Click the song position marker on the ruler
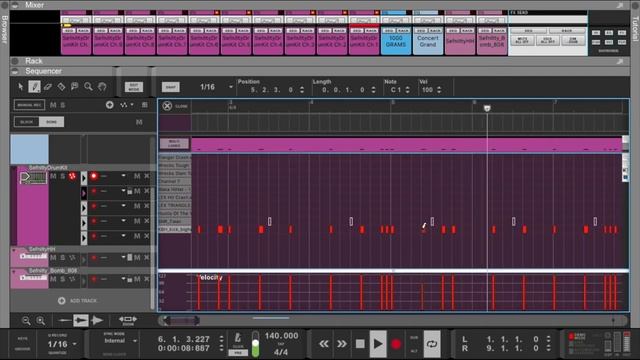 [x=487, y=108]
